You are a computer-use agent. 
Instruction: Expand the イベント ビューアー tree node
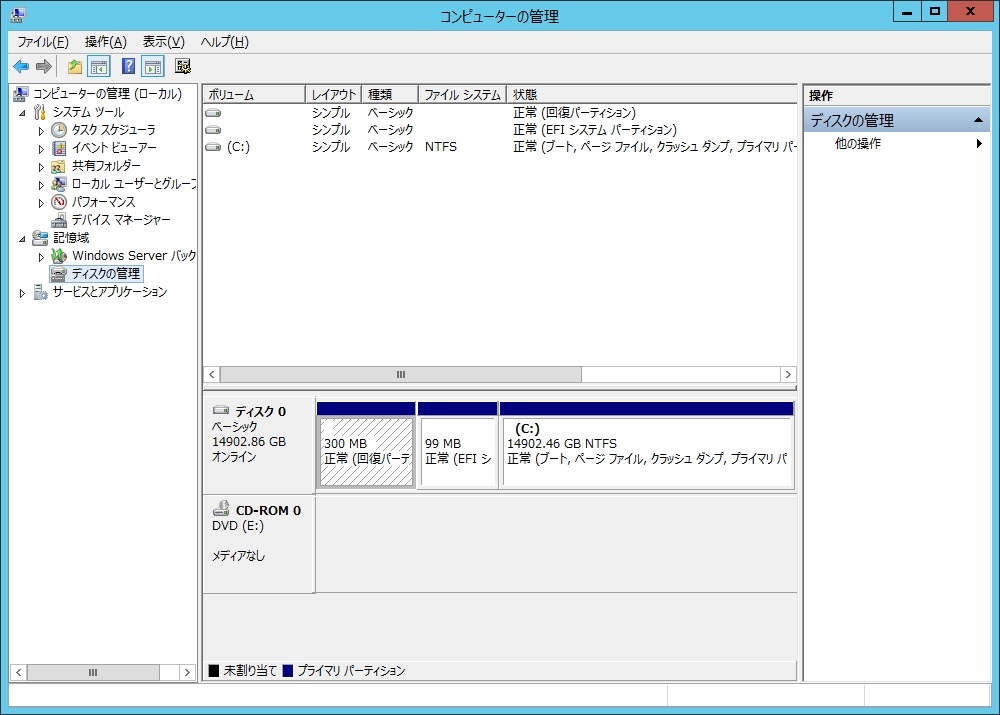coord(41,148)
